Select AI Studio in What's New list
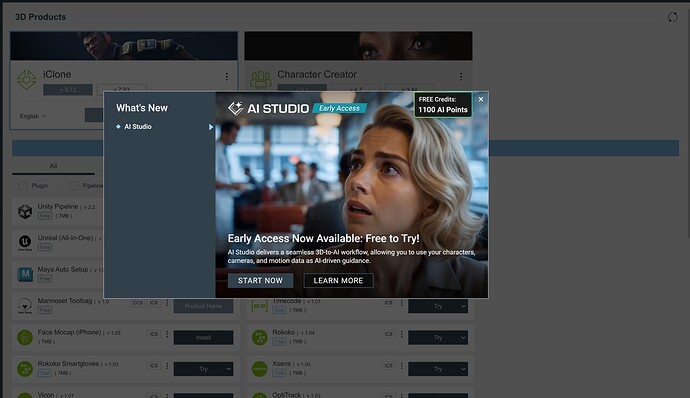The height and width of the screenshot is (398, 690). pyautogui.click(x=138, y=126)
